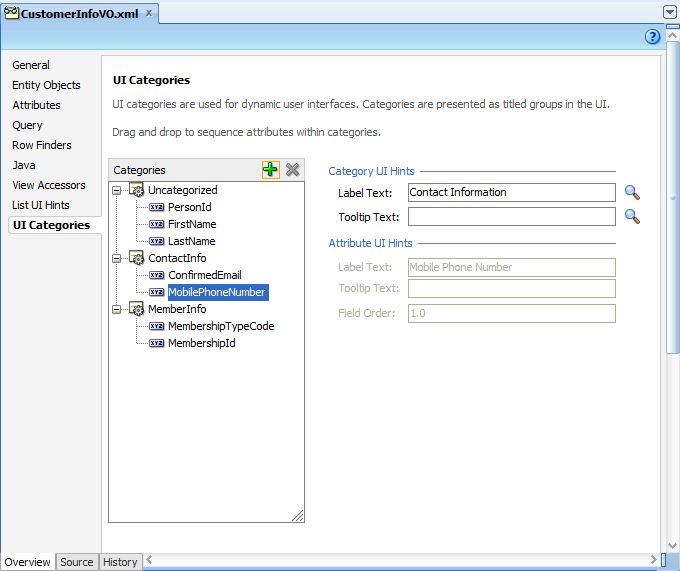
Task: Click the FirstName attribute icon
Action: click(x=157, y=224)
